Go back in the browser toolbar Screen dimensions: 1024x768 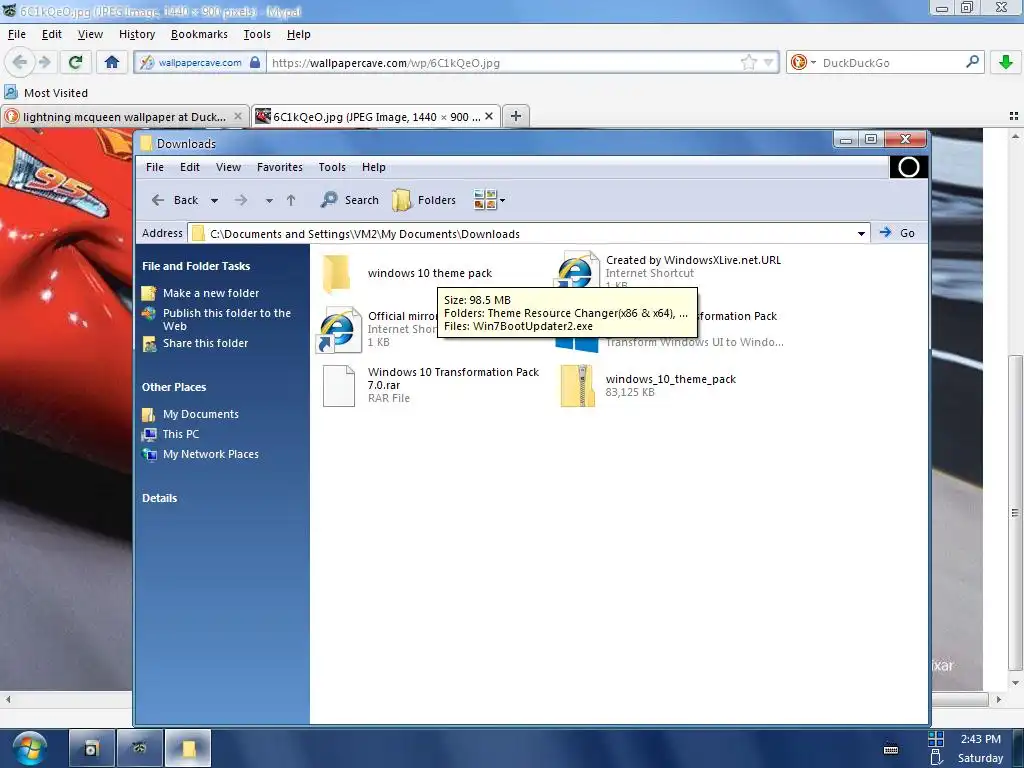pos(19,62)
